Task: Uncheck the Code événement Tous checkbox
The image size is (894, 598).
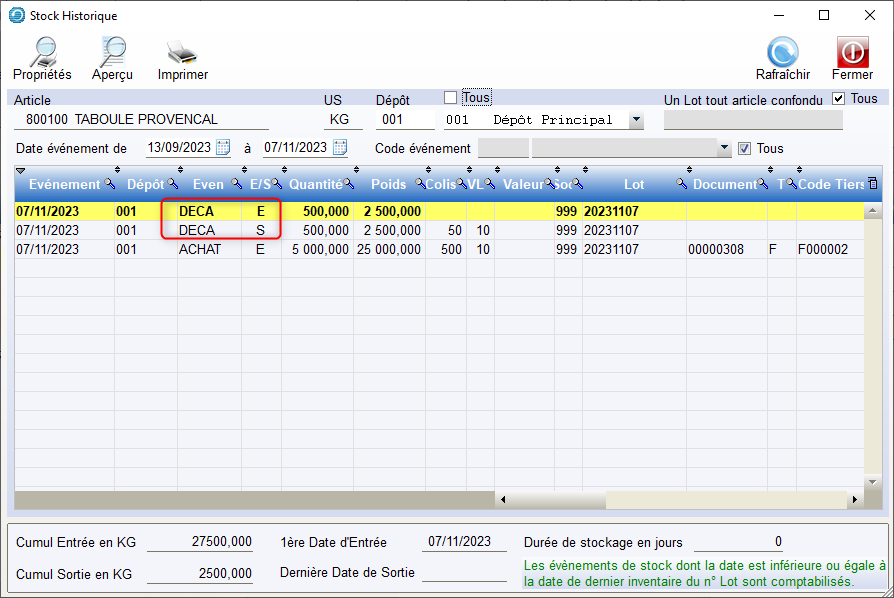Action: [x=743, y=148]
